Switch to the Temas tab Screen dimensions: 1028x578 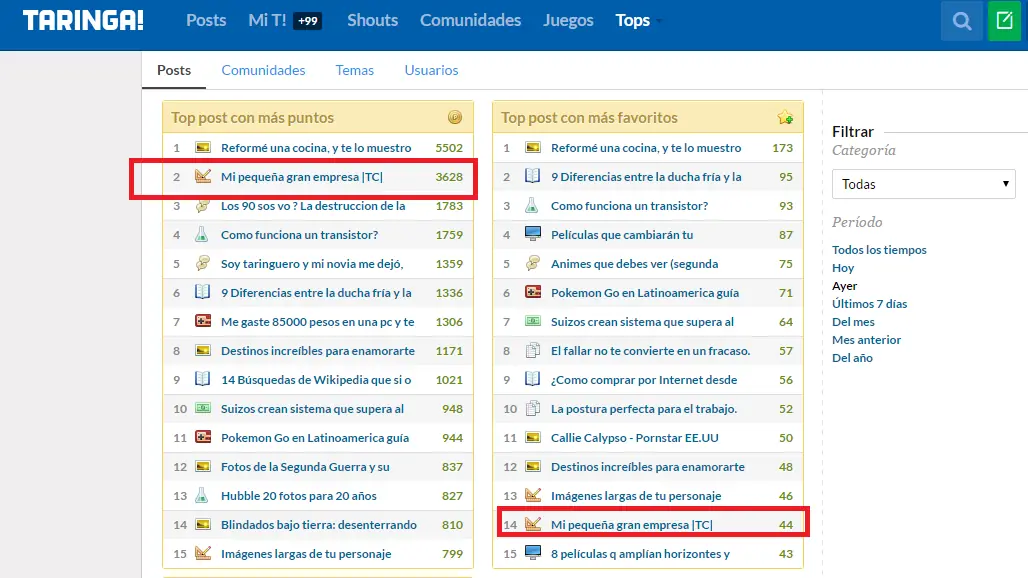pos(355,70)
